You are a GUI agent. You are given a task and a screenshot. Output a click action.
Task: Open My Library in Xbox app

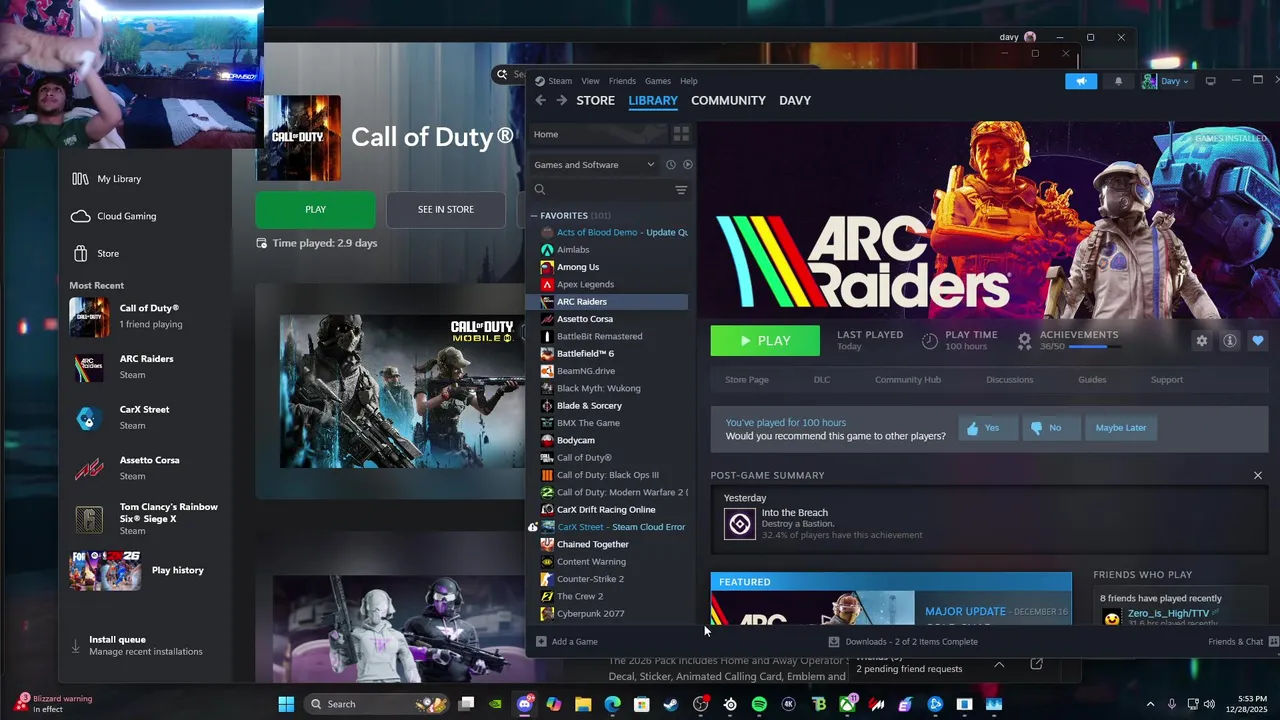click(119, 179)
